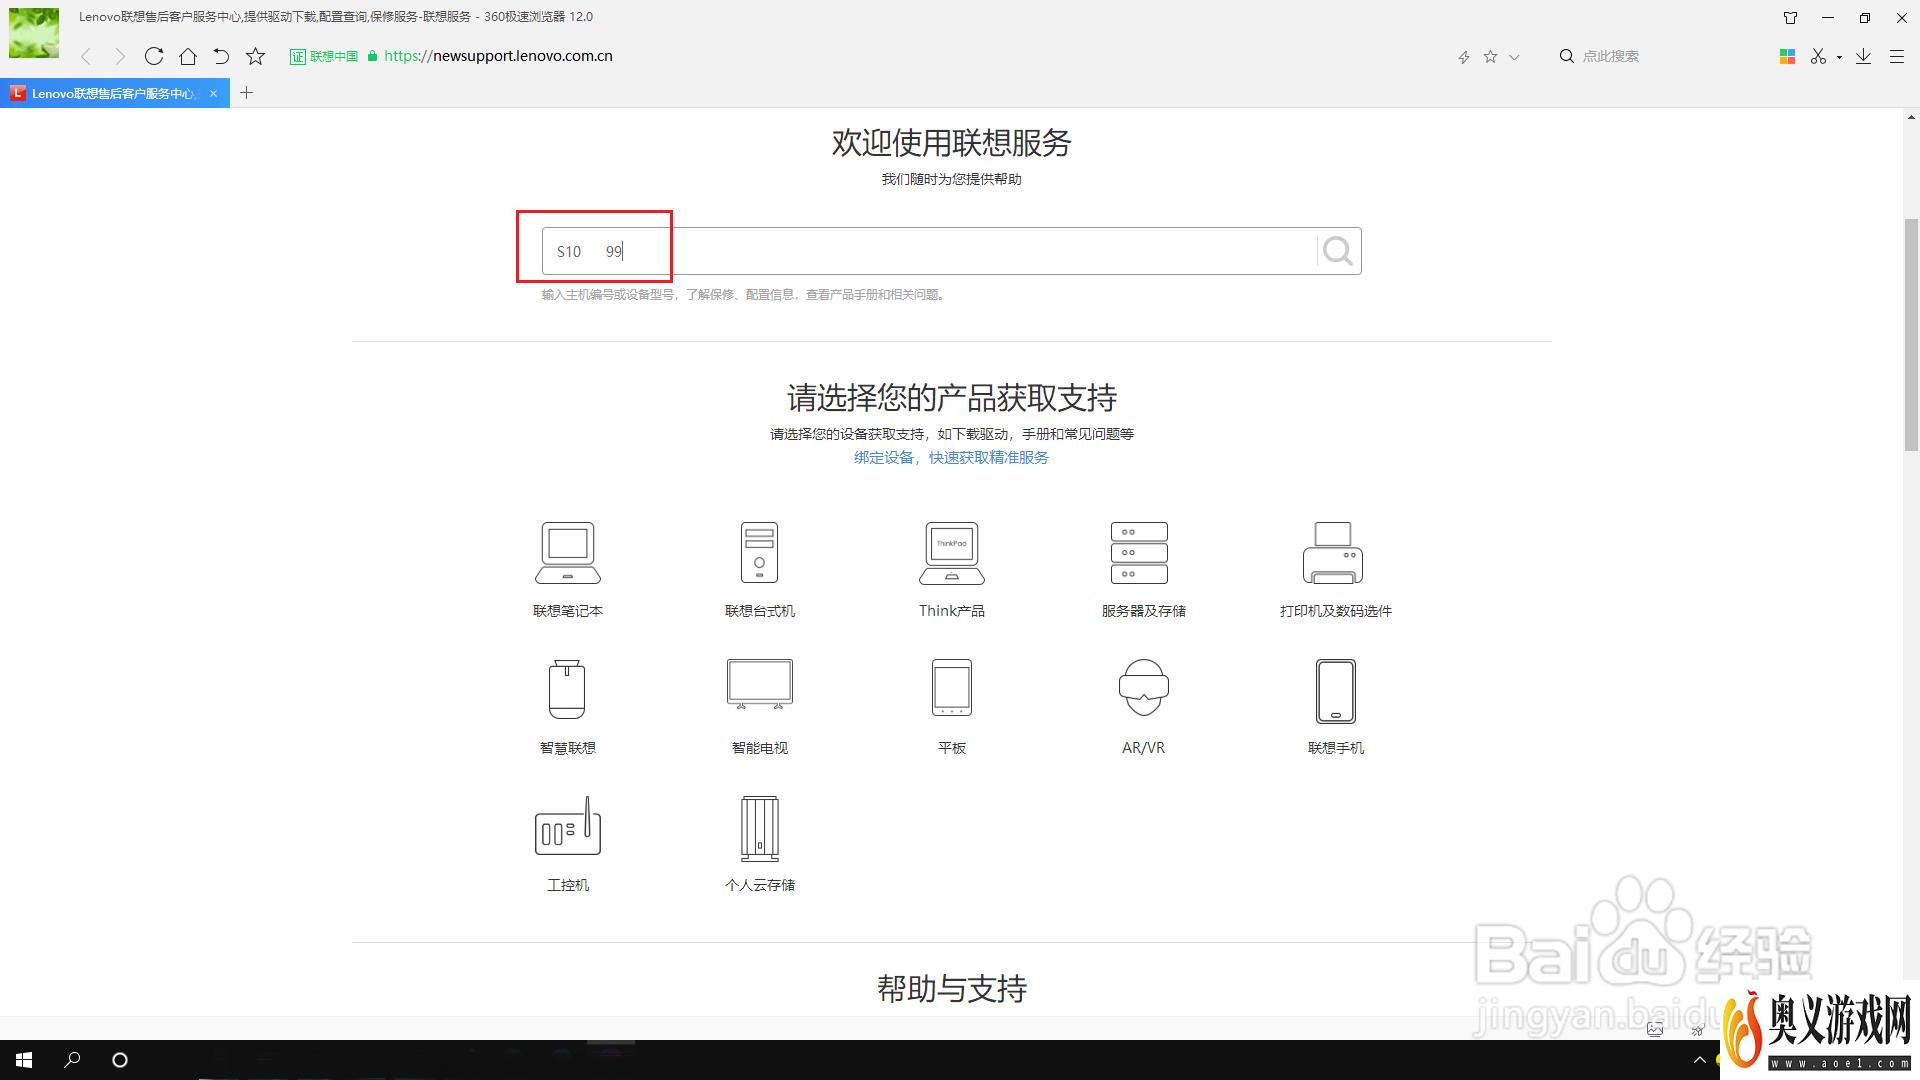
Task: Click the 服务器及存储 text label
Action: click(1144, 611)
